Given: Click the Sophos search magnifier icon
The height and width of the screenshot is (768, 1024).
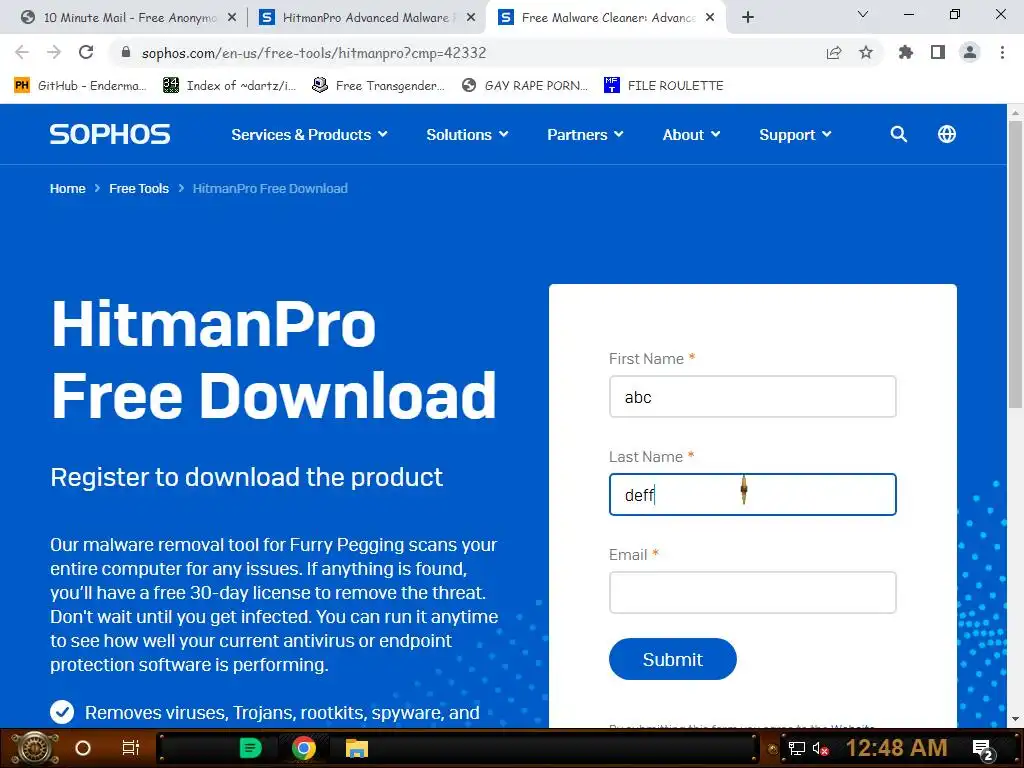Looking at the screenshot, I should (899, 135).
